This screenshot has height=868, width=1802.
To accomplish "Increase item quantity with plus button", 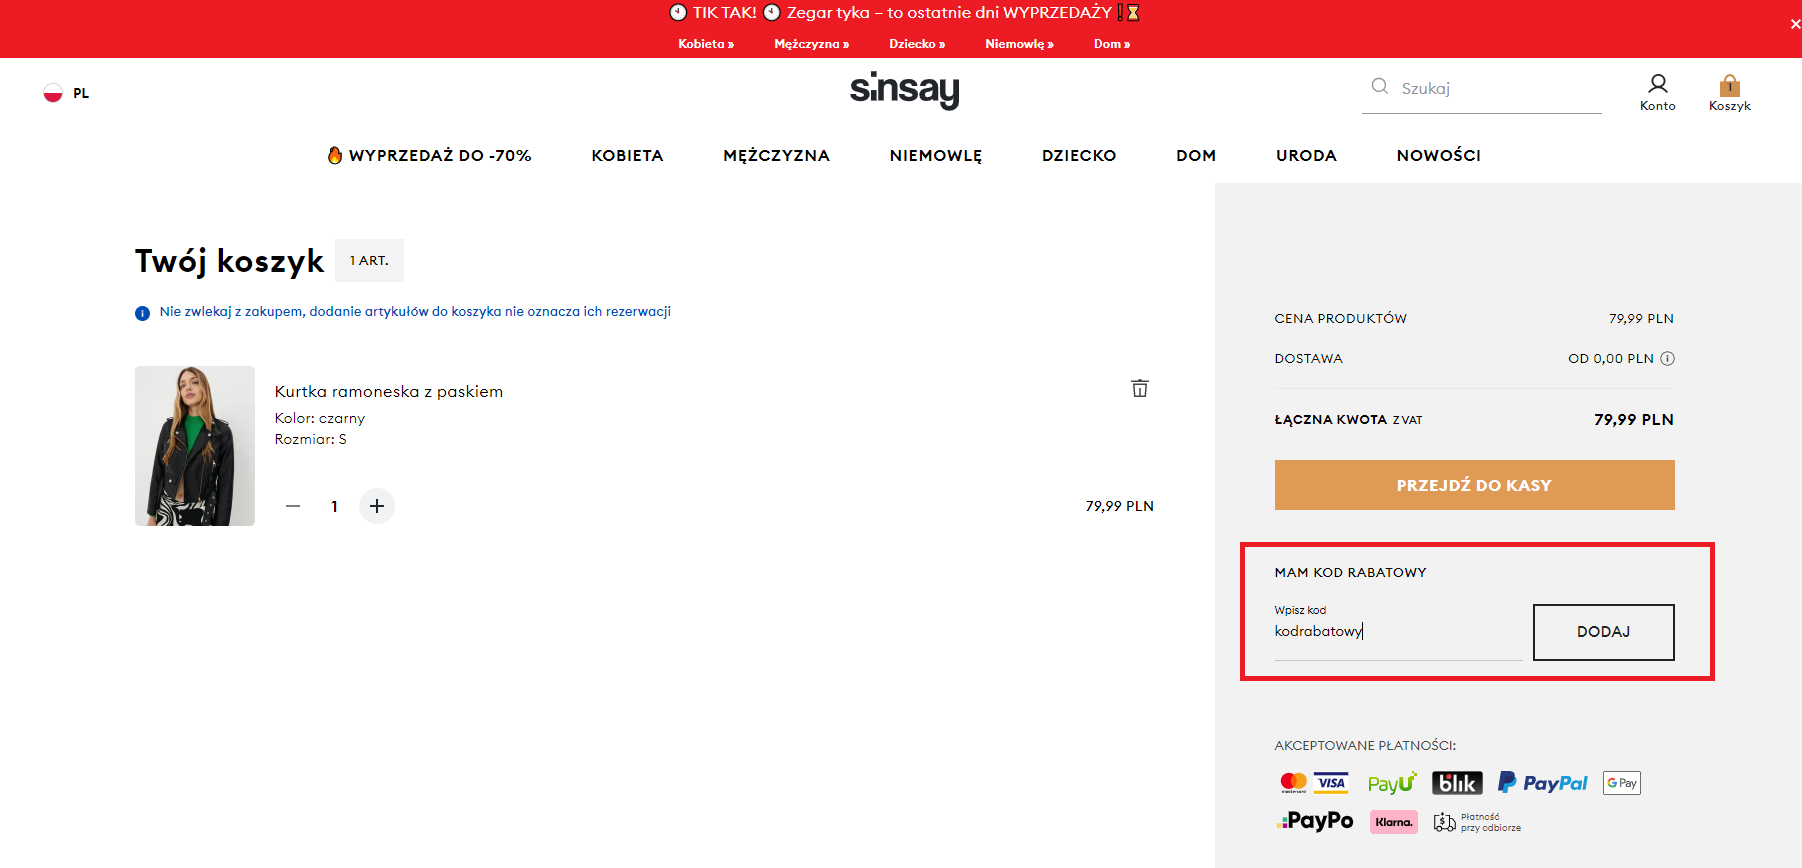I will coord(377,506).
